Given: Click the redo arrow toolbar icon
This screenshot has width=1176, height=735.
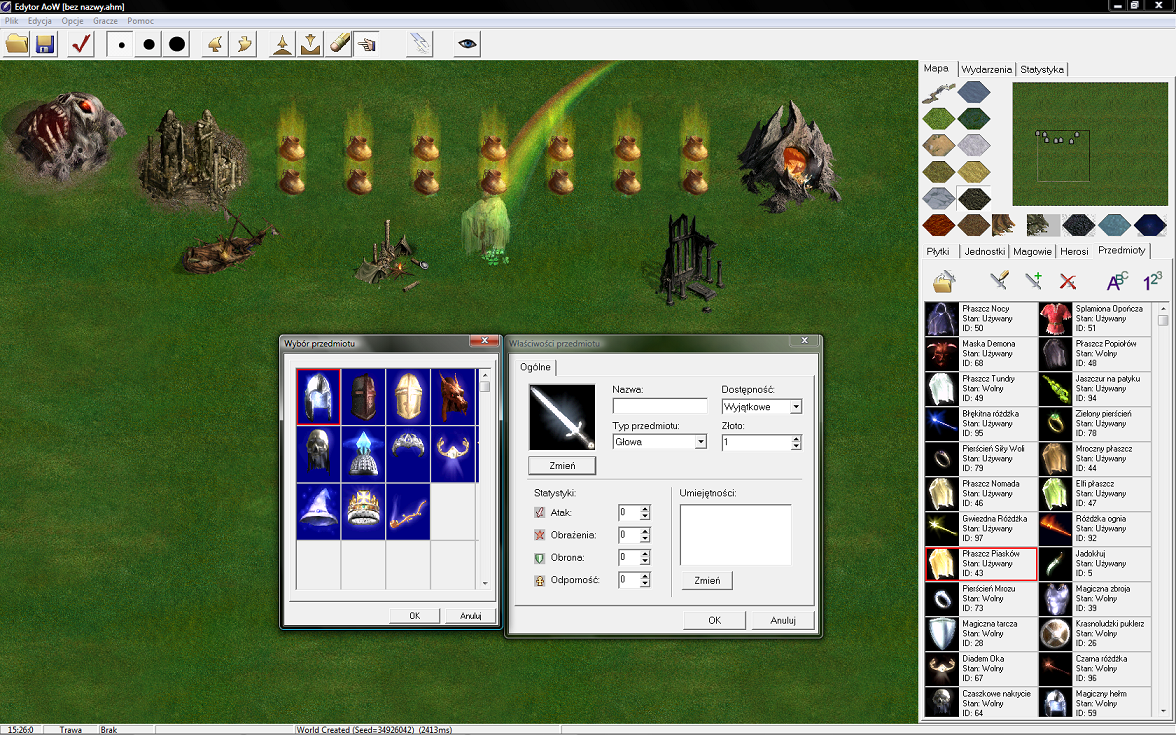Looking at the screenshot, I should pyautogui.click(x=244, y=44).
